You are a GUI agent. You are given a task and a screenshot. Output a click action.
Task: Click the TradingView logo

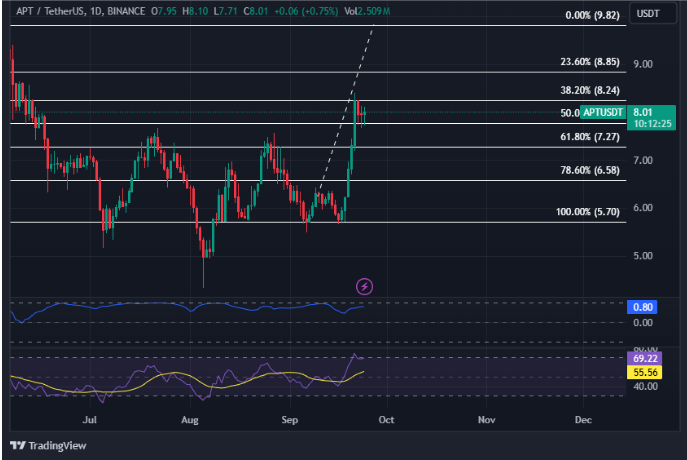click(x=48, y=445)
